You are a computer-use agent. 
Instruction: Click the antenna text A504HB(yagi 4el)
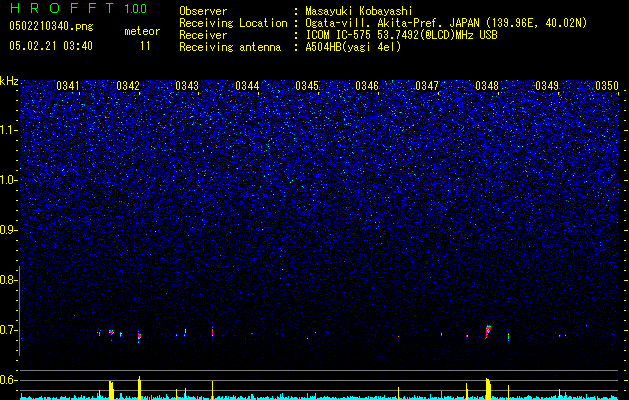[x=353, y=47]
